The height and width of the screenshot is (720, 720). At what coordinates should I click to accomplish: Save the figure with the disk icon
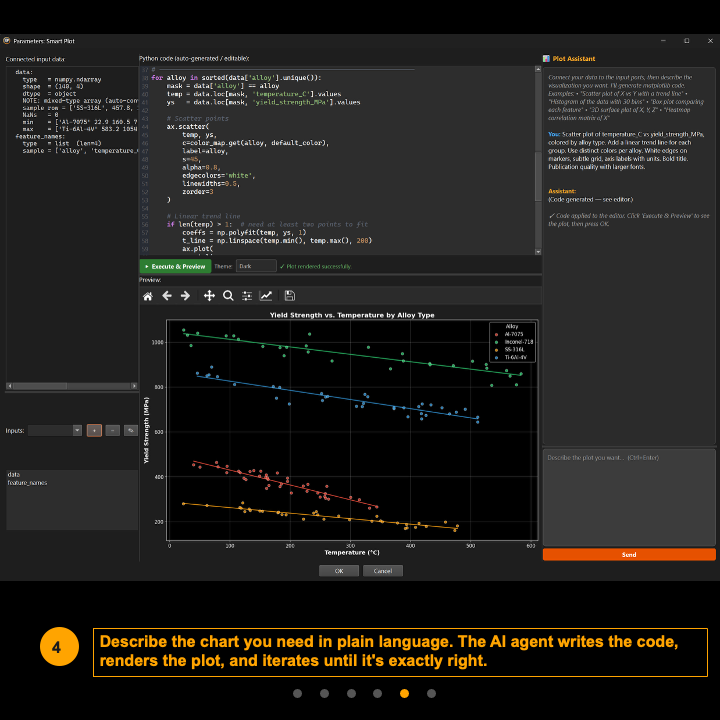(x=290, y=296)
